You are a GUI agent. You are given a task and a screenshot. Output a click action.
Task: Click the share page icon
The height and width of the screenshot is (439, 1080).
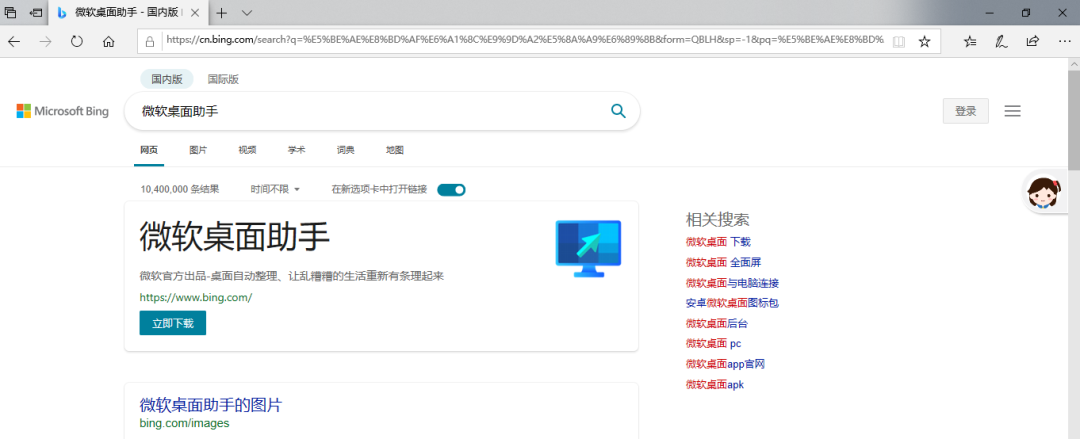1032,41
